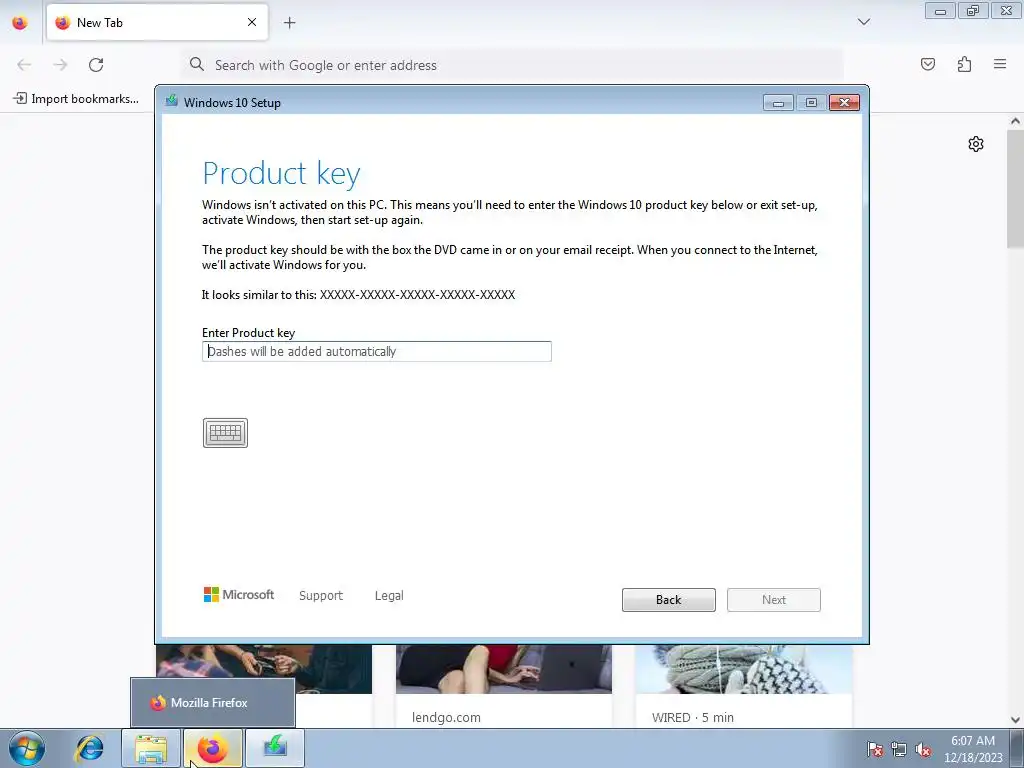Click the Next button in Setup
Viewport: 1024px width, 768px height.
click(774, 600)
